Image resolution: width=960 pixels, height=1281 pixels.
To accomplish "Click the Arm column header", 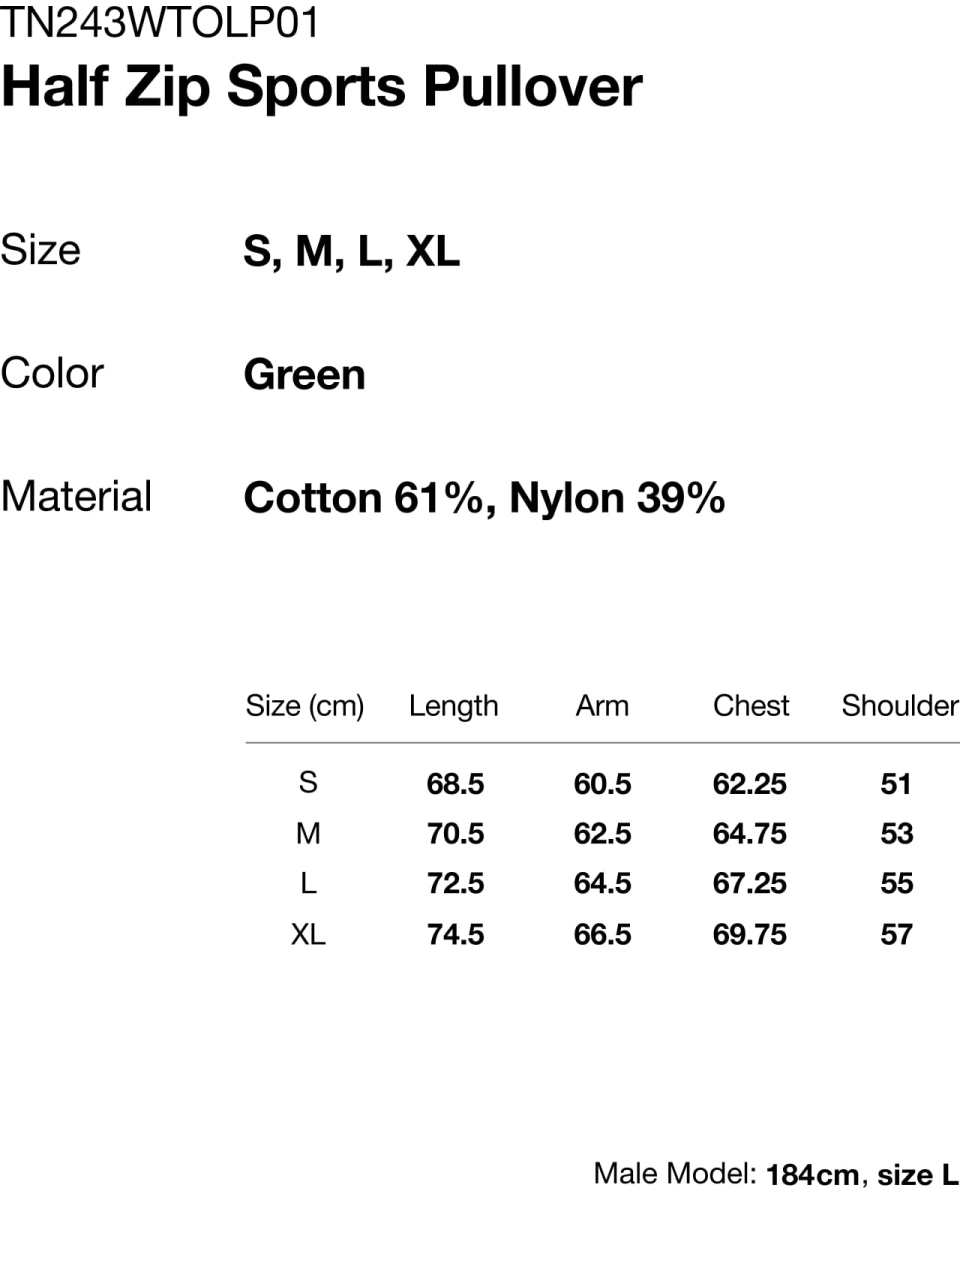I will coord(602,706).
